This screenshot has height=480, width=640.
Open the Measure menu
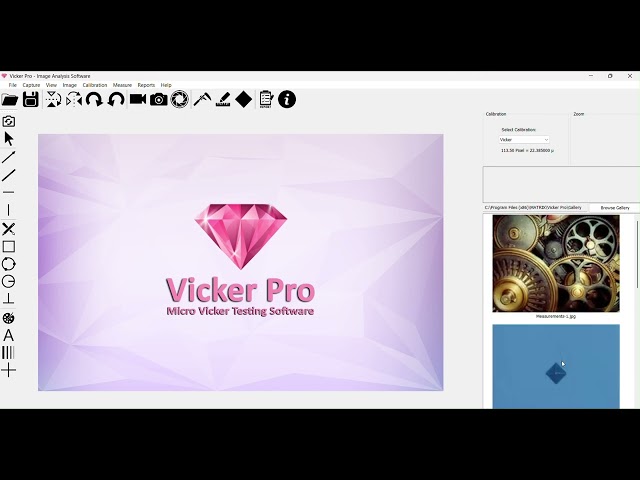122,85
